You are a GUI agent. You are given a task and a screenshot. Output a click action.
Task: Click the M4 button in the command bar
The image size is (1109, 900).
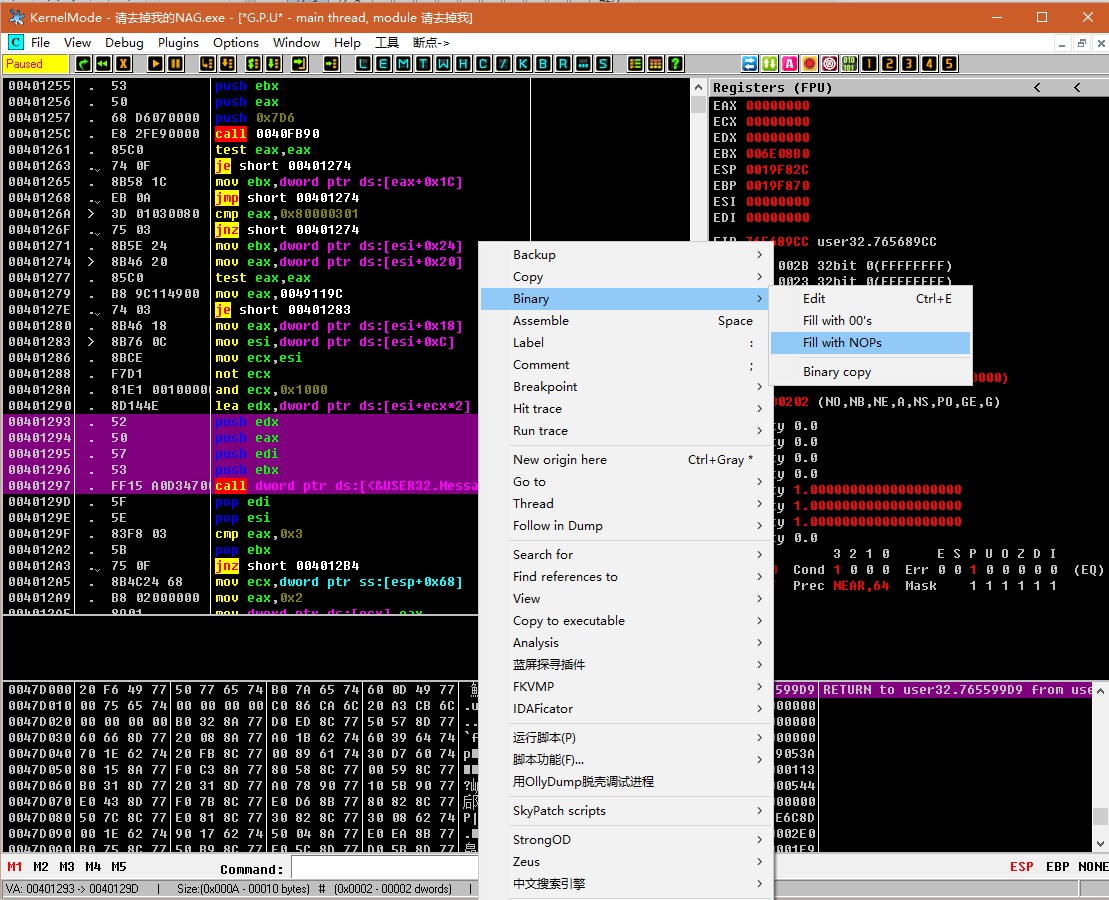(x=93, y=867)
